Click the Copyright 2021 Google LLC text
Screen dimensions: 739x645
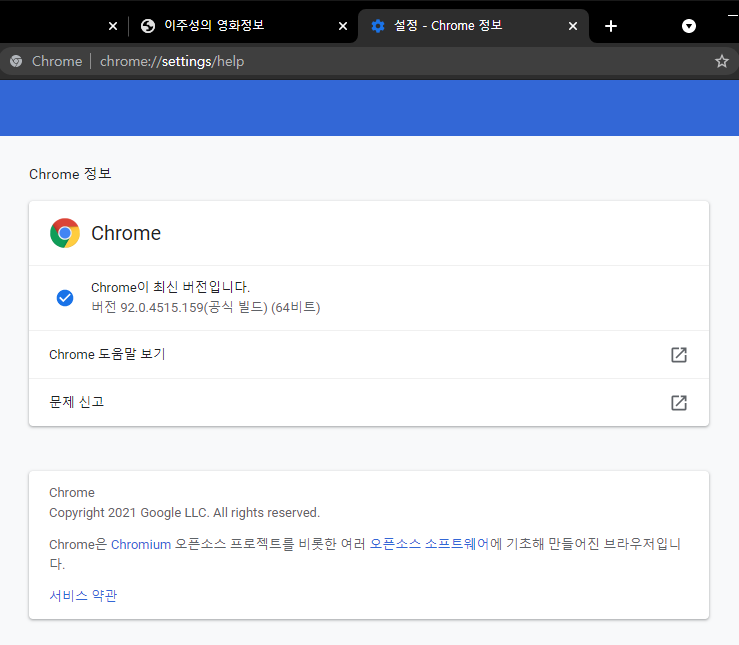pos(184,513)
